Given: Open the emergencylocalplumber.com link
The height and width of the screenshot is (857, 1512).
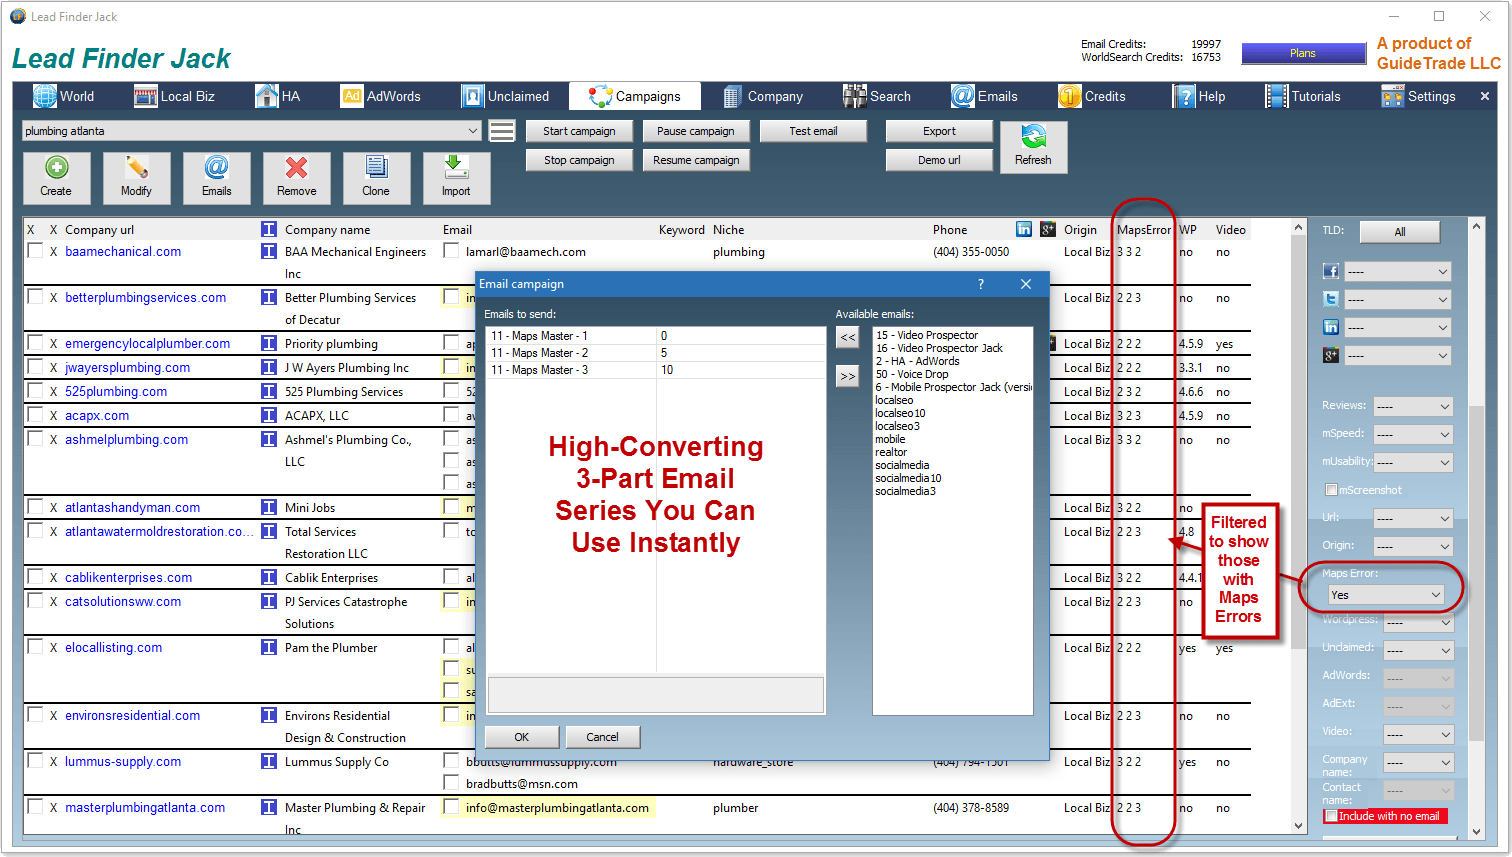Looking at the screenshot, I should coord(147,343).
